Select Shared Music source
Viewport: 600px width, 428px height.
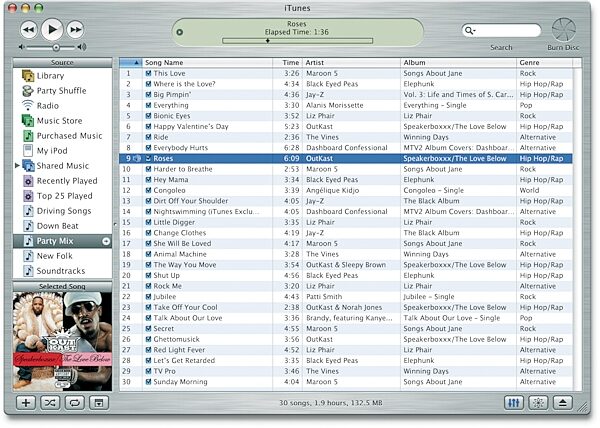tap(55, 166)
